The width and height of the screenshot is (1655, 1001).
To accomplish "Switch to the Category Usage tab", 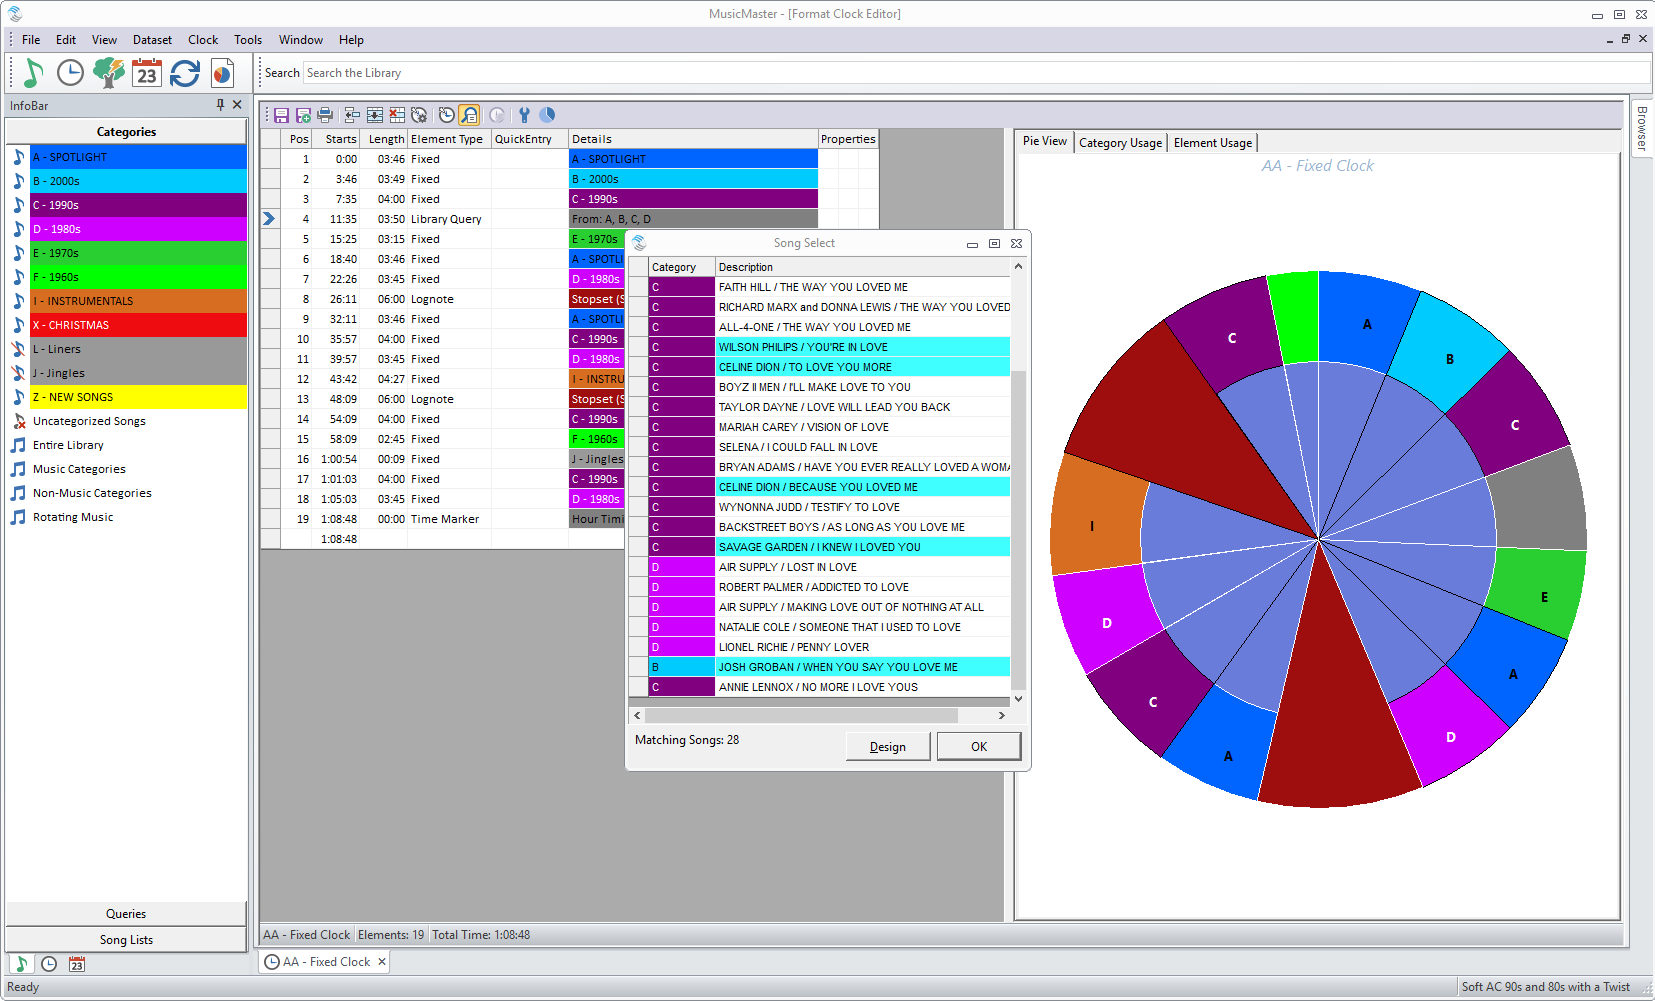I will coord(1120,143).
